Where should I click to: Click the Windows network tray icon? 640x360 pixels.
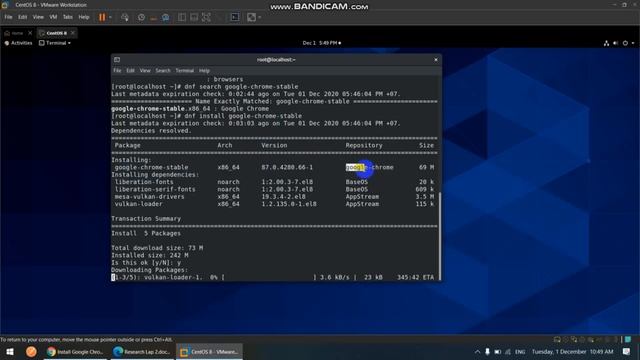click(x=508, y=351)
